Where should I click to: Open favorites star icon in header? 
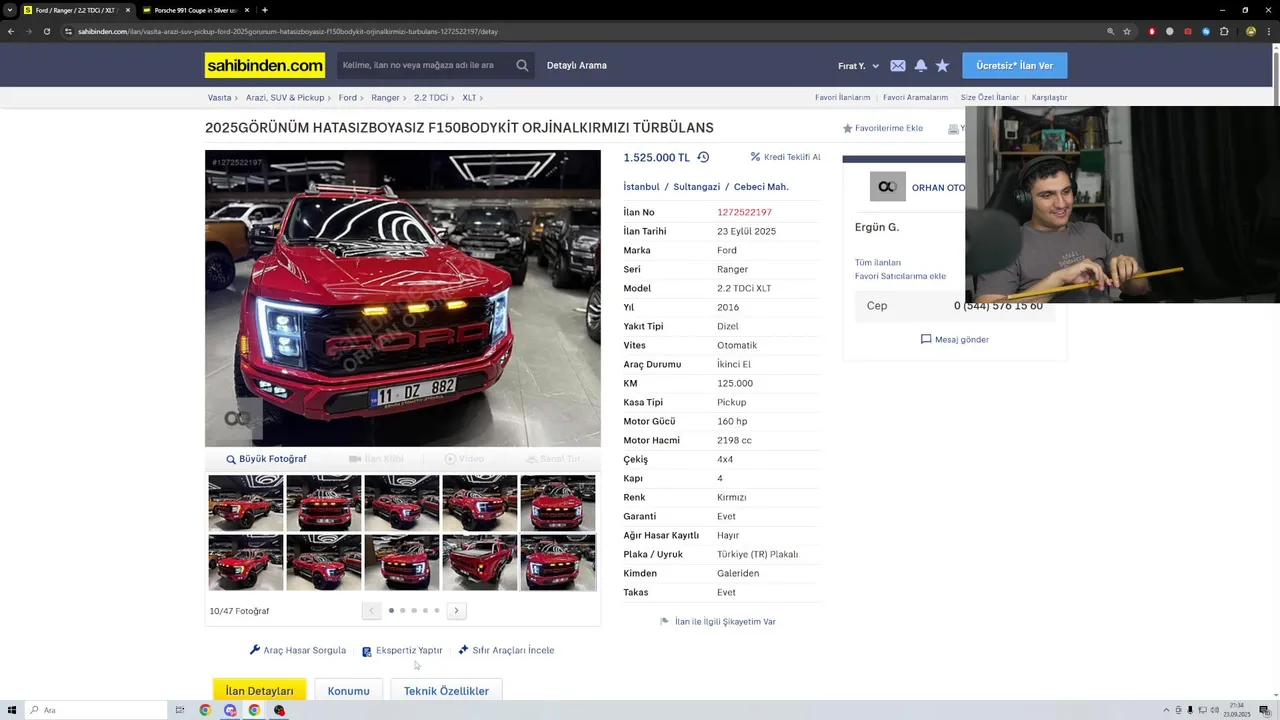tap(942, 66)
